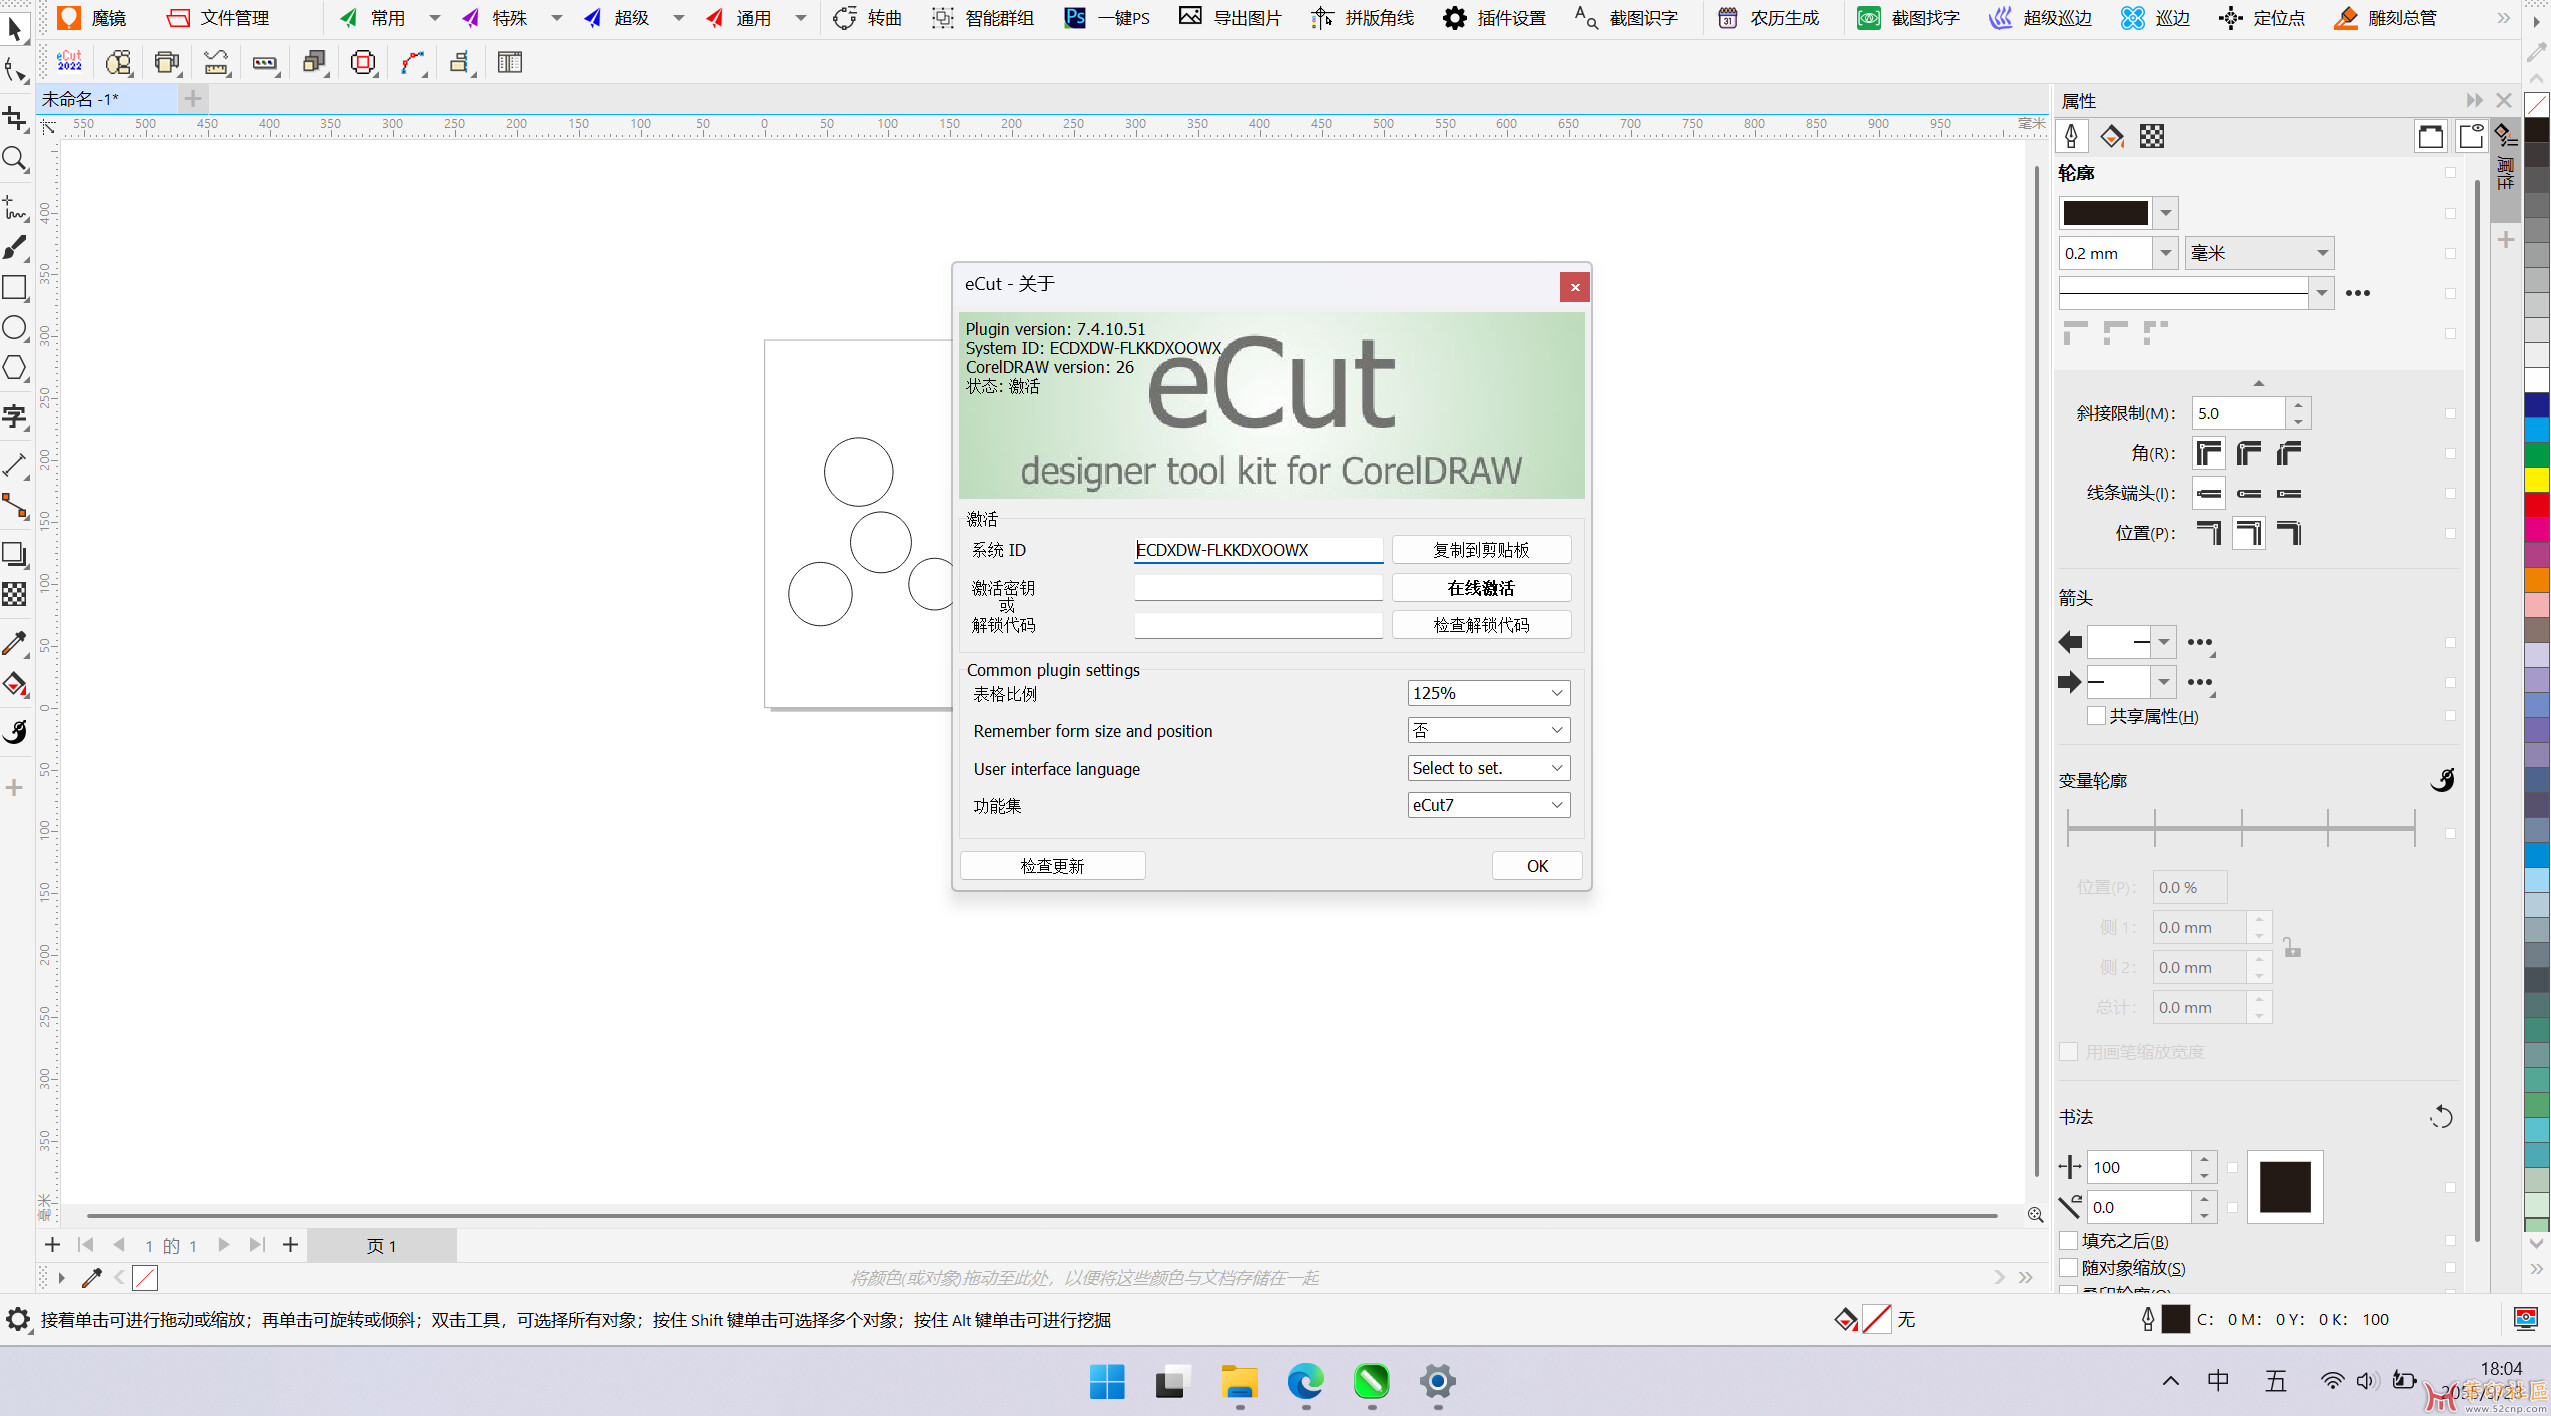Viewport: 2551px width, 1416px height.
Task: Select the Rectangle tool
Action: click(x=15, y=288)
